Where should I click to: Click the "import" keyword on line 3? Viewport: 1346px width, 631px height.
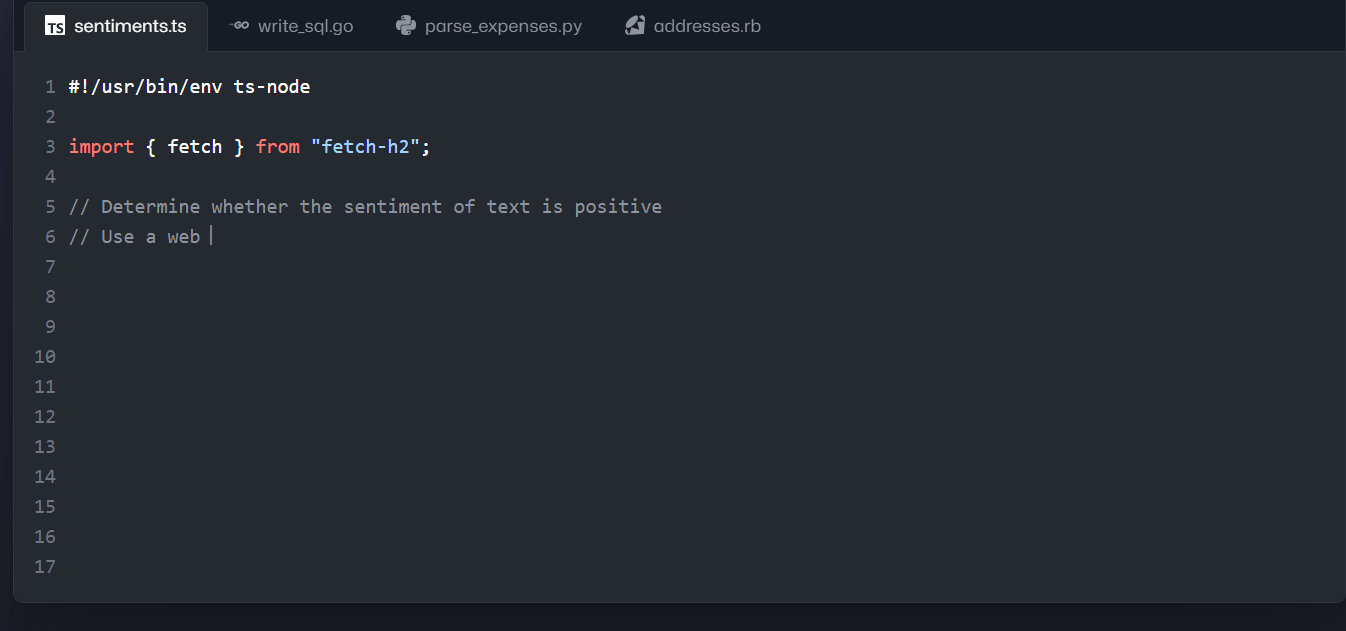coord(101,147)
